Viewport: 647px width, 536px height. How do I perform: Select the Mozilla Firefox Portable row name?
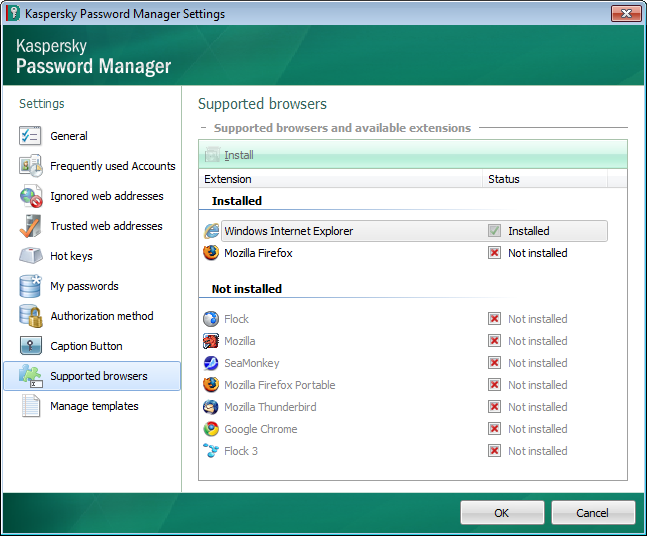pyautogui.click(x=280, y=385)
